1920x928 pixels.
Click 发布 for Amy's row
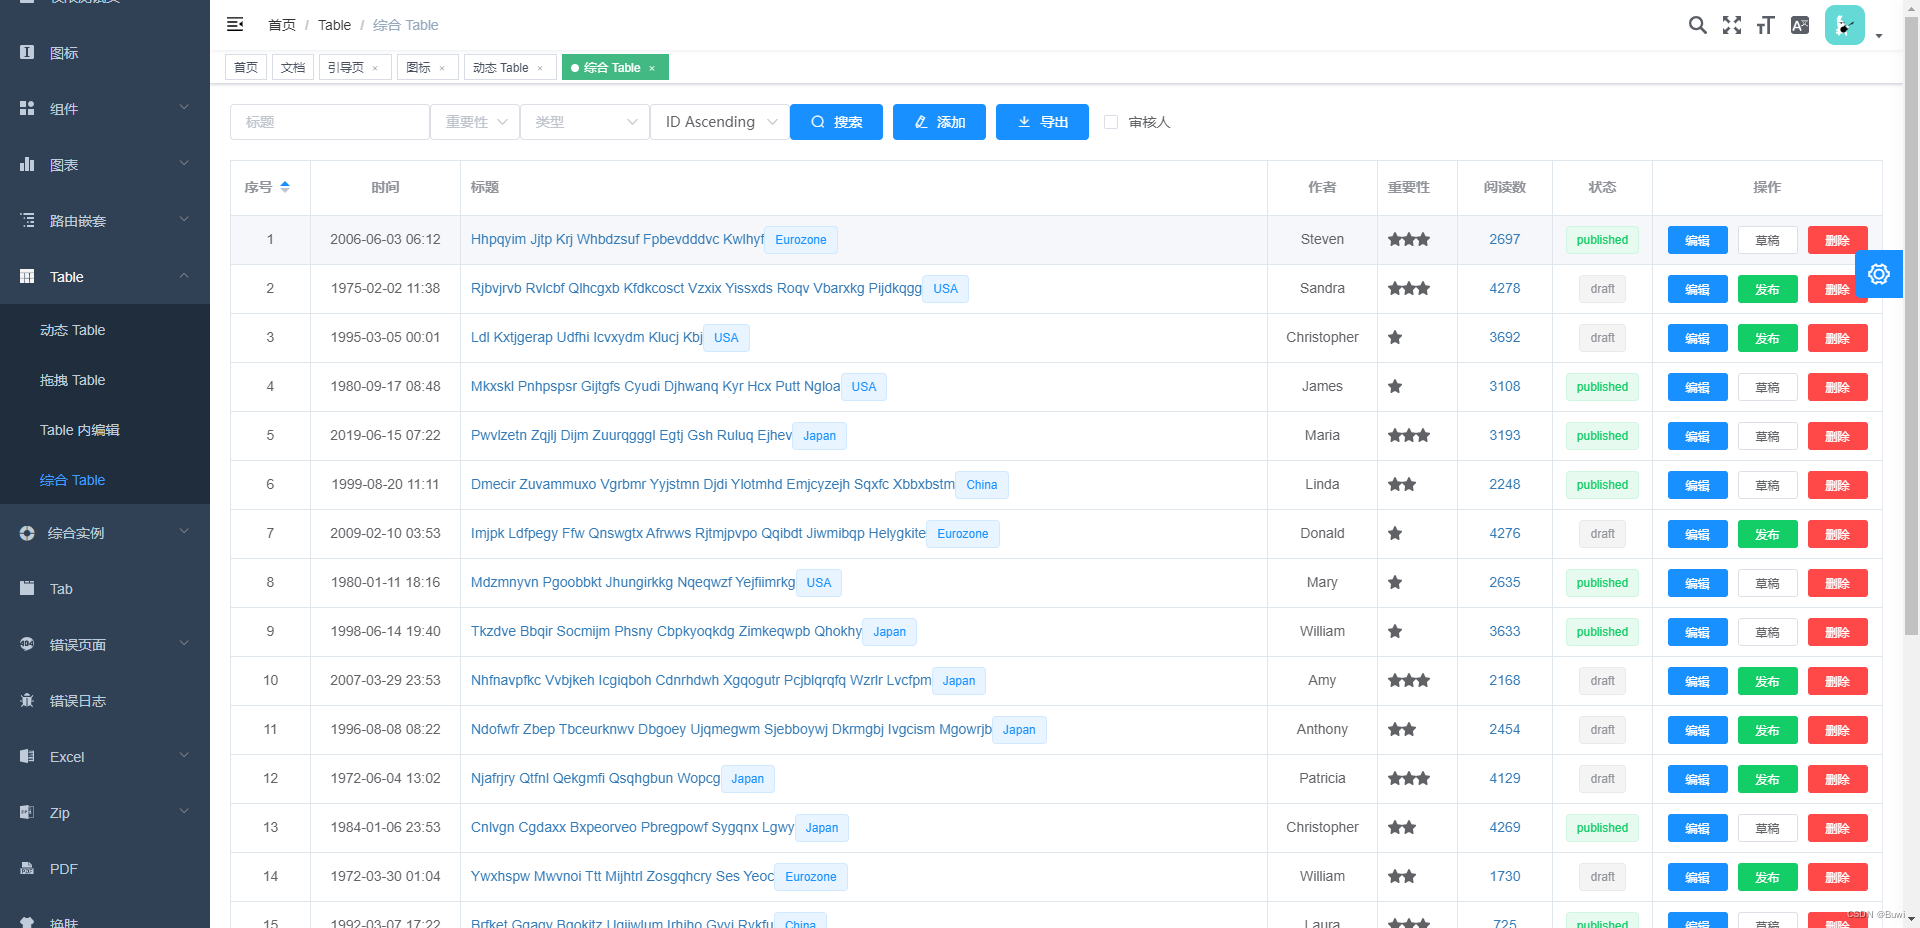tap(1767, 681)
